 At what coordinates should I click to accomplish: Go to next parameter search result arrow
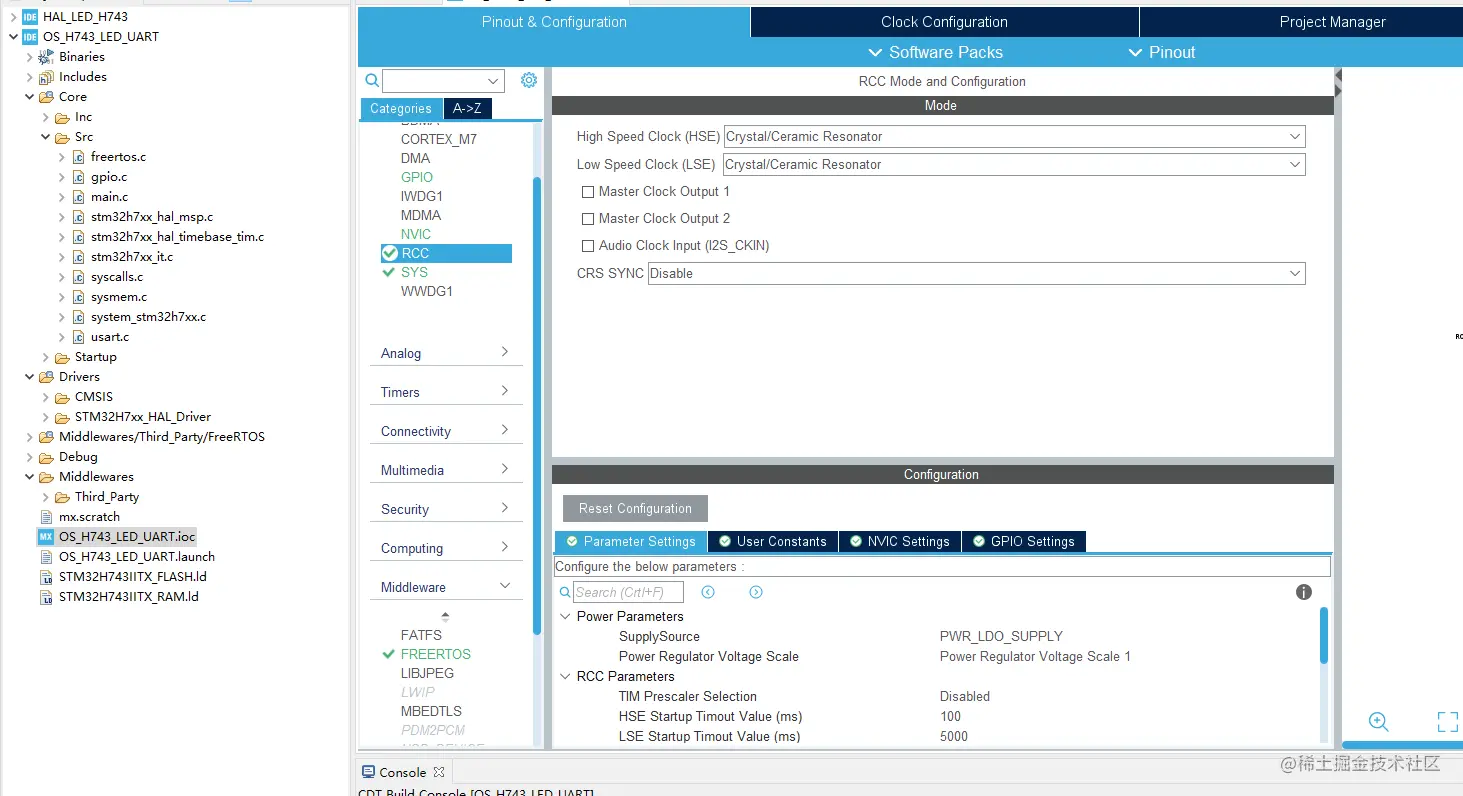point(756,592)
